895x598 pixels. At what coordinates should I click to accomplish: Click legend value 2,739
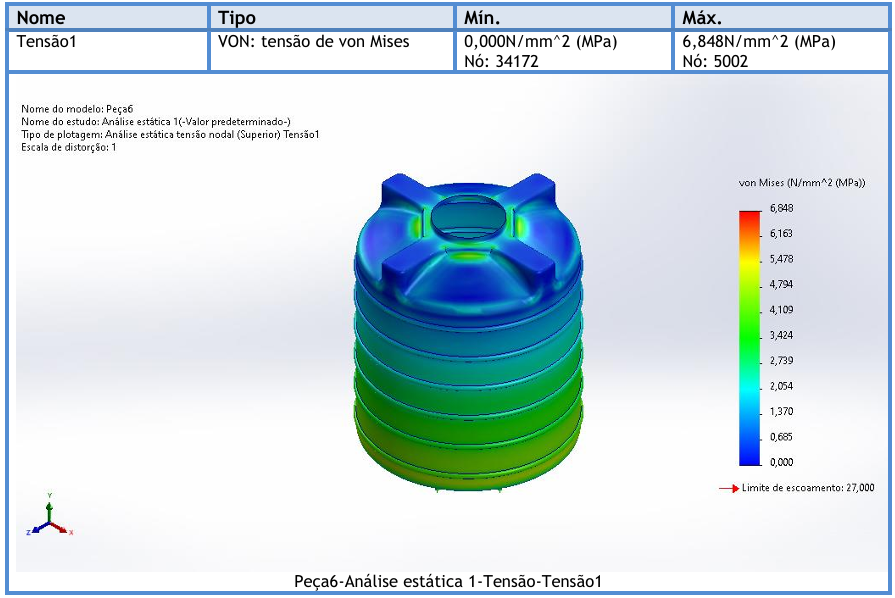[x=781, y=361]
